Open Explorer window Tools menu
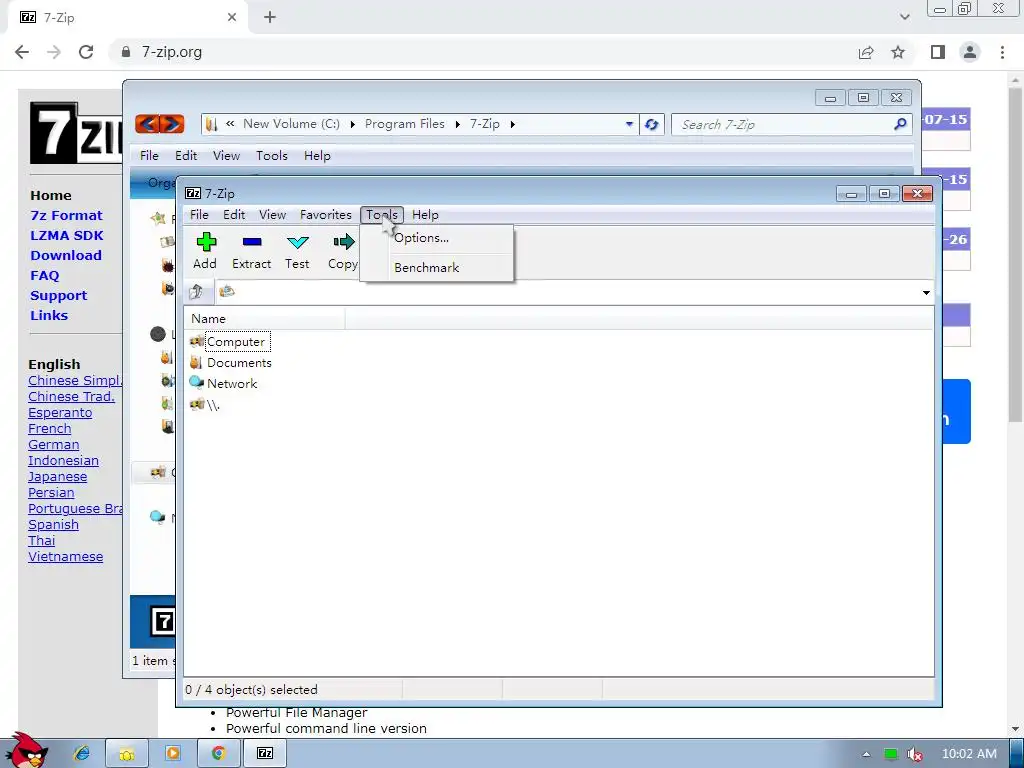Image resolution: width=1024 pixels, height=768 pixels. (x=272, y=155)
